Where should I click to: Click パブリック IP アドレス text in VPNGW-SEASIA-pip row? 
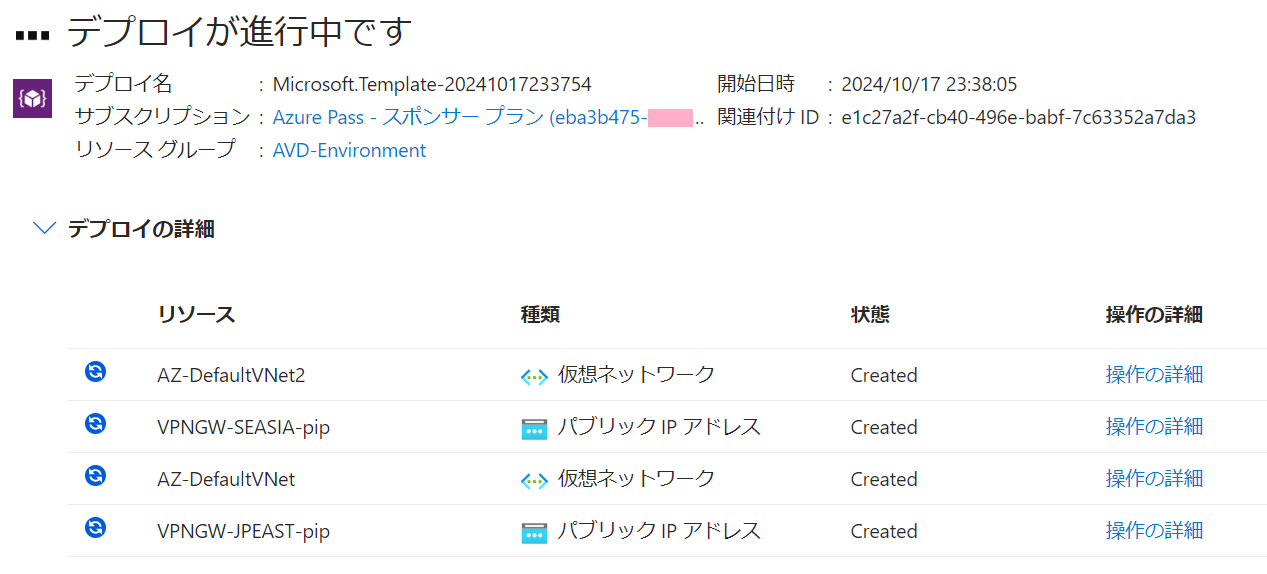[659, 426]
